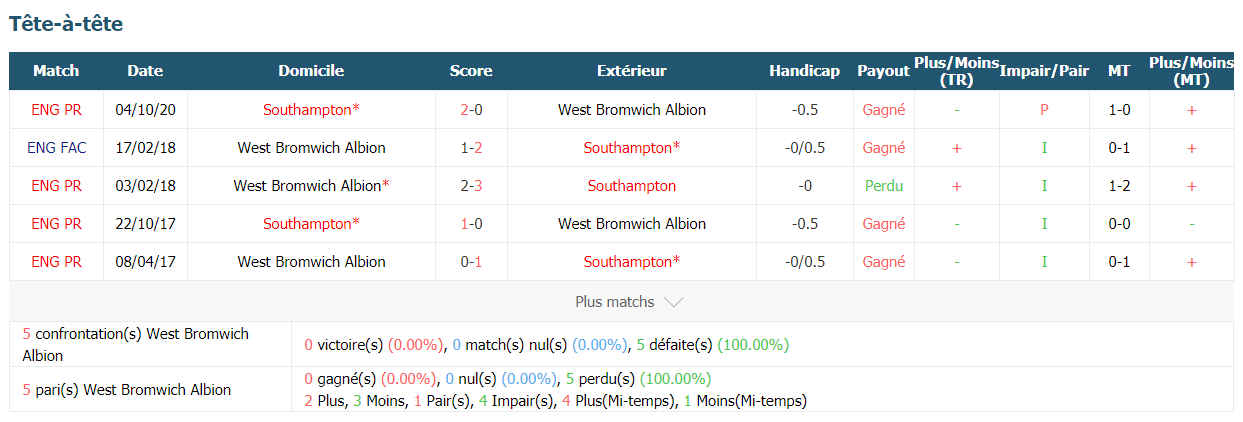Click the Domicile column header
Image resolution: width=1243 pixels, height=422 pixels.
(311, 71)
